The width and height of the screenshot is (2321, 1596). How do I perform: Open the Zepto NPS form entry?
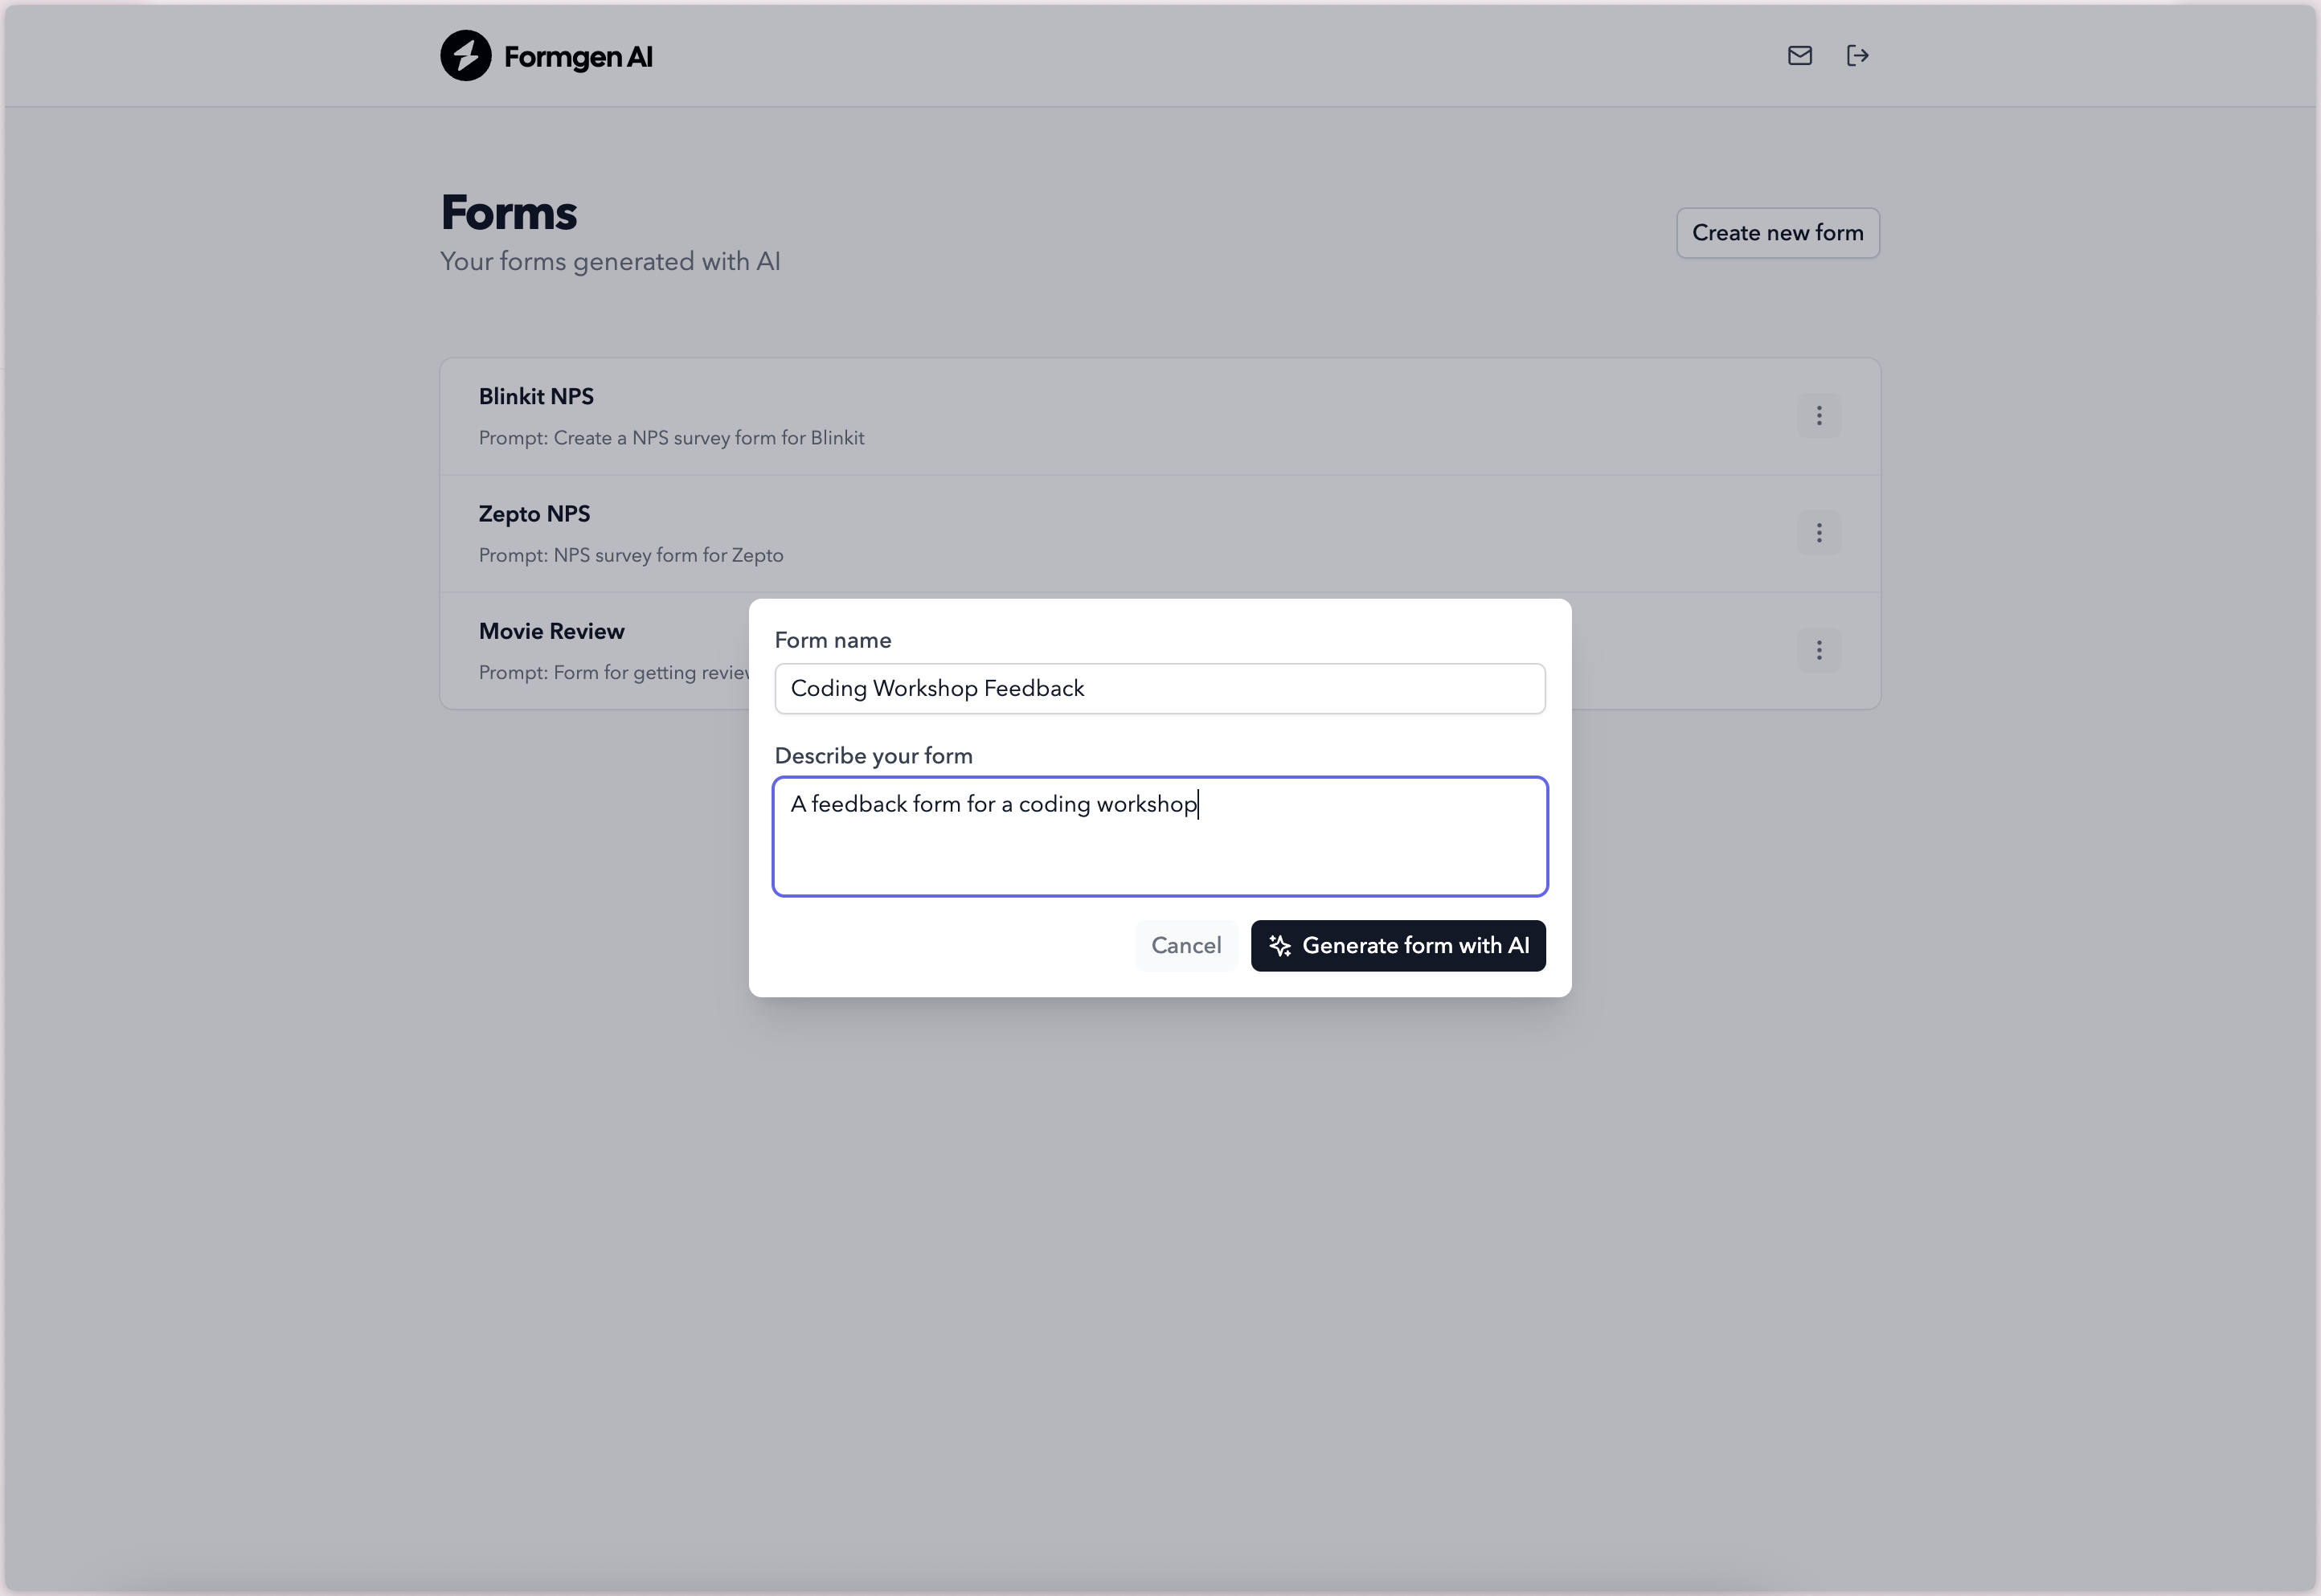[x=534, y=514]
